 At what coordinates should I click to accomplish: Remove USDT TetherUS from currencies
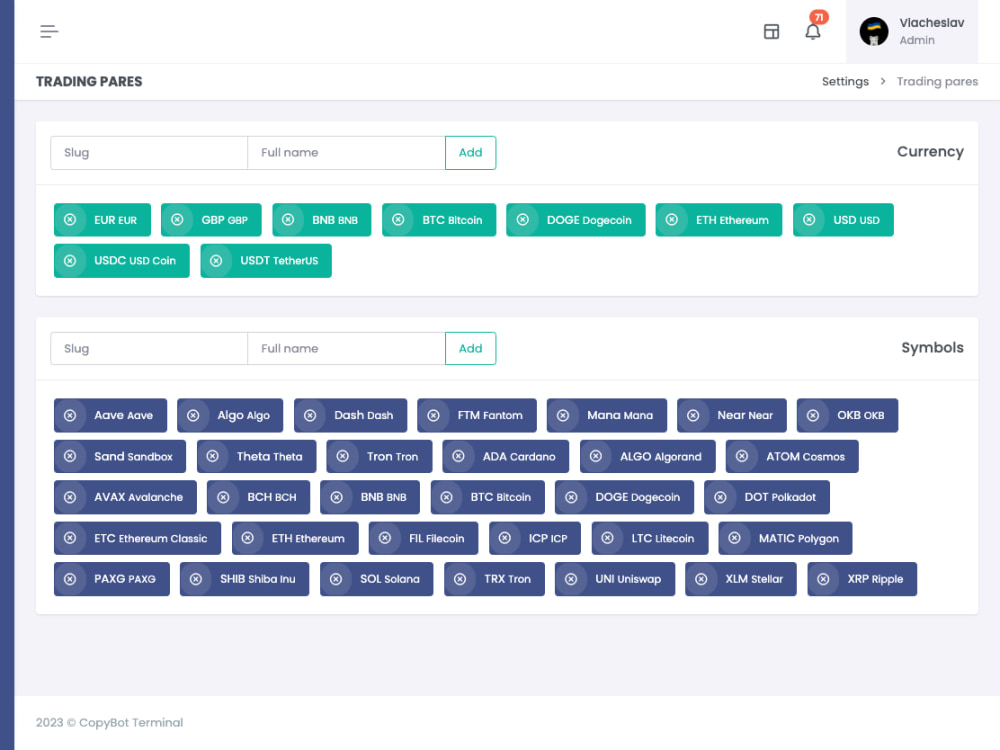tap(216, 260)
